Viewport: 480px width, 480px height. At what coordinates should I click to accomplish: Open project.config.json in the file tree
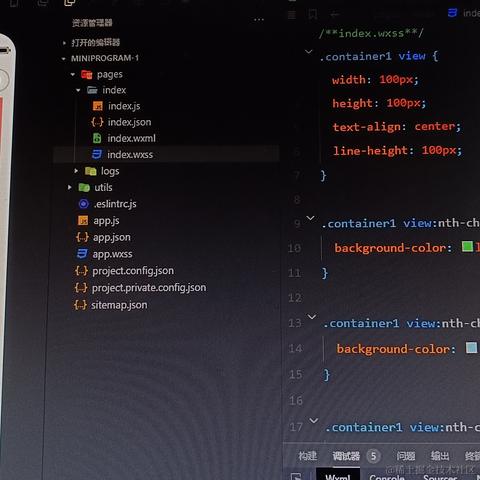[x=133, y=271]
